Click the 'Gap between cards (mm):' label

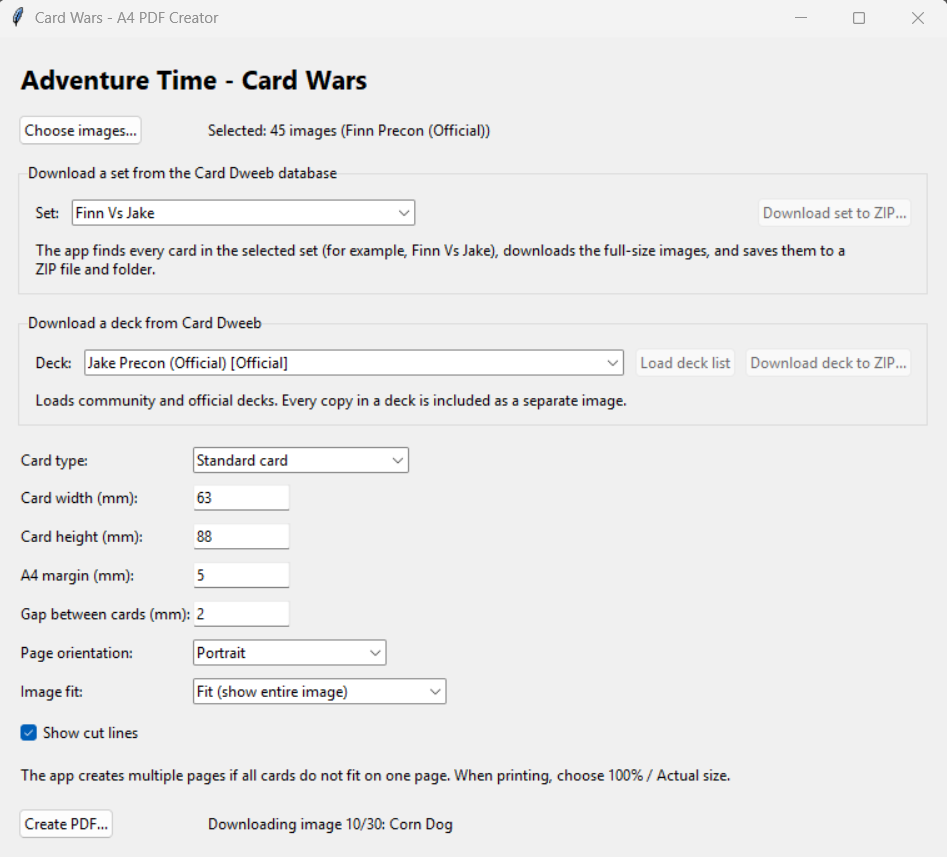pyautogui.click(x=105, y=614)
